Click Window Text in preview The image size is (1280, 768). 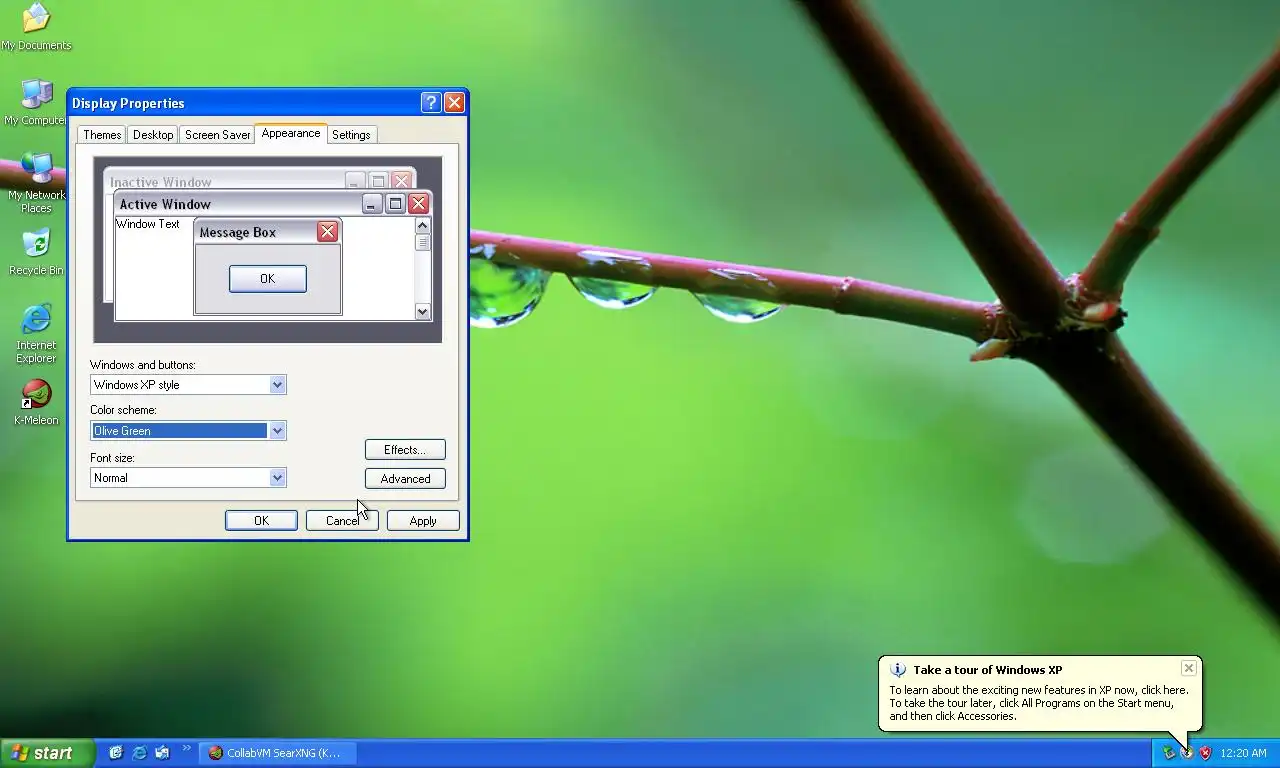[x=148, y=224]
